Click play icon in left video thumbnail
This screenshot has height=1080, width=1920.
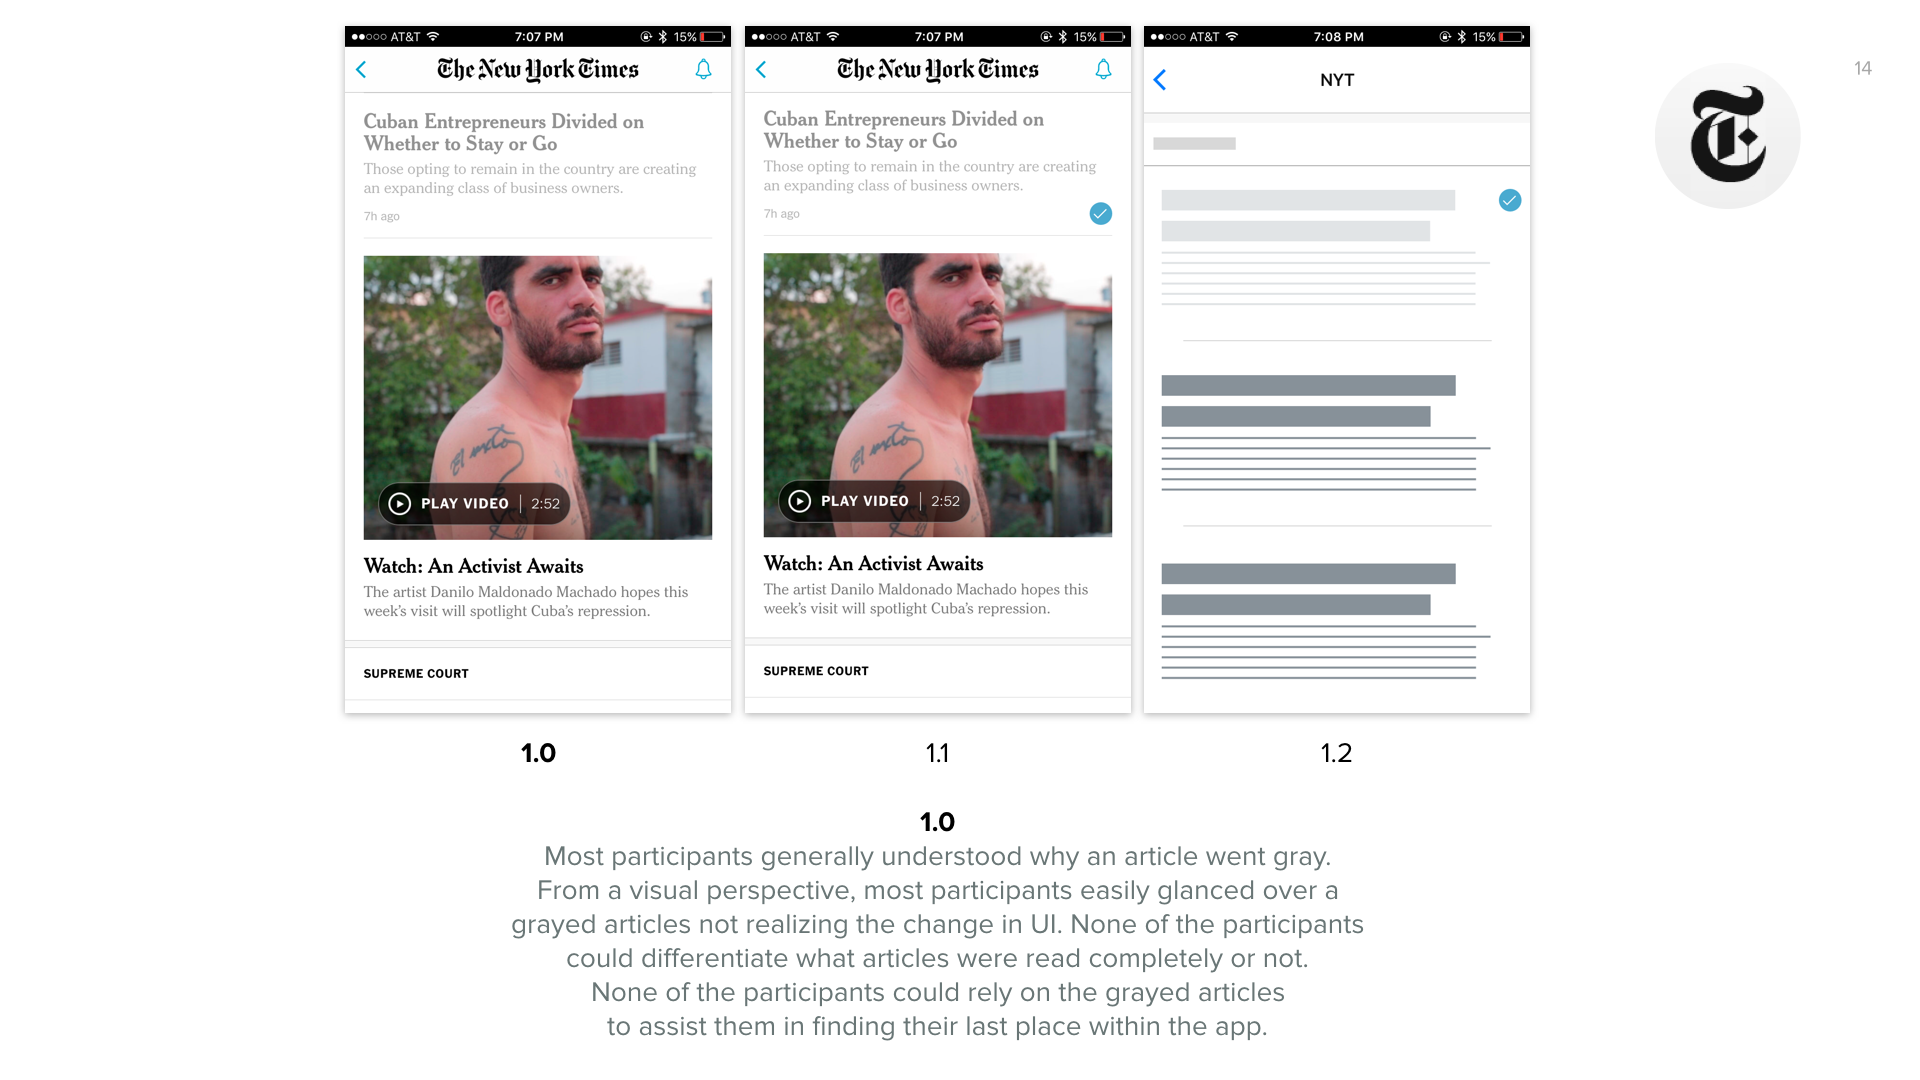pyautogui.click(x=400, y=504)
